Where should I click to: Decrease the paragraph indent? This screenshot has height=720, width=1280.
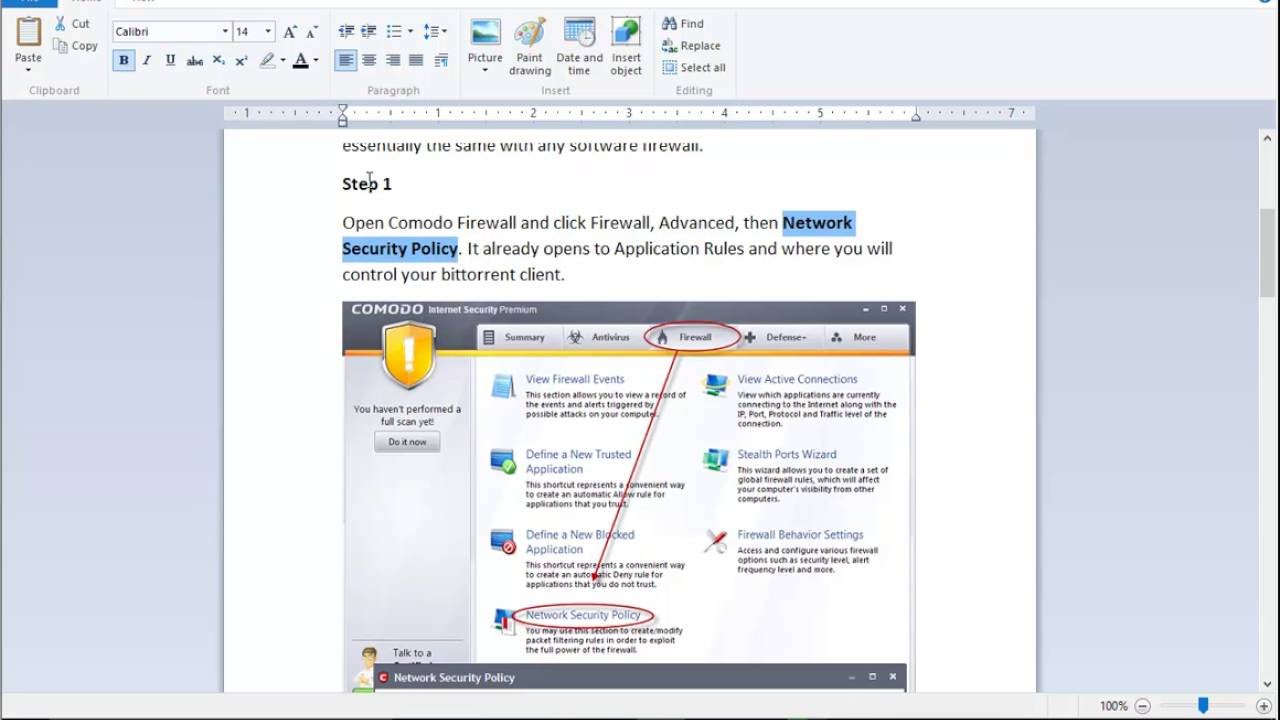(x=346, y=32)
